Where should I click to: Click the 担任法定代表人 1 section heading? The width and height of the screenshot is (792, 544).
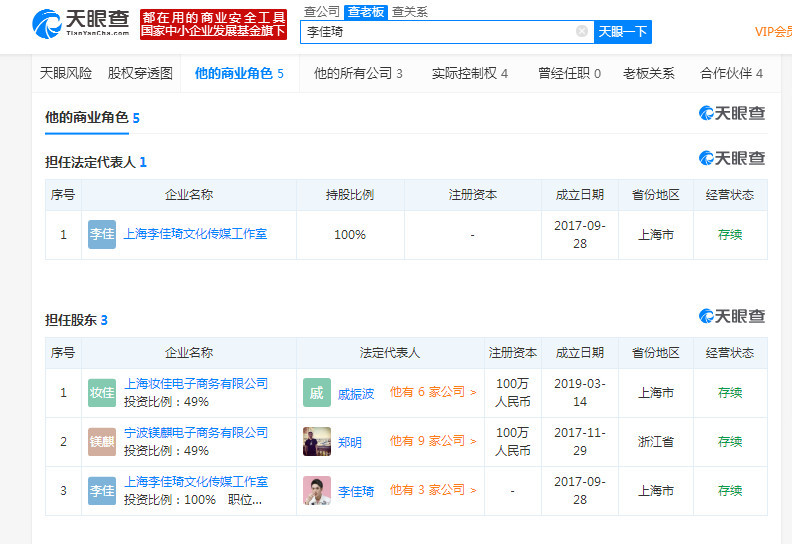click(x=95, y=162)
